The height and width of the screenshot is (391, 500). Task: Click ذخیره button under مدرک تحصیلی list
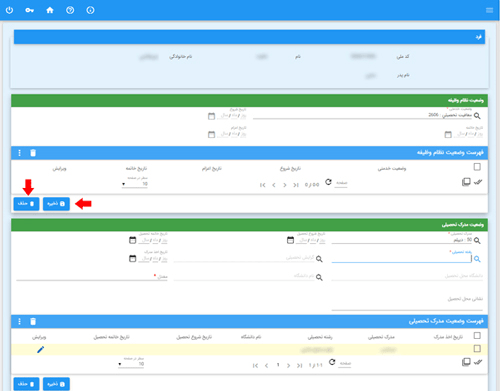pyautogui.click(x=56, y=384)
